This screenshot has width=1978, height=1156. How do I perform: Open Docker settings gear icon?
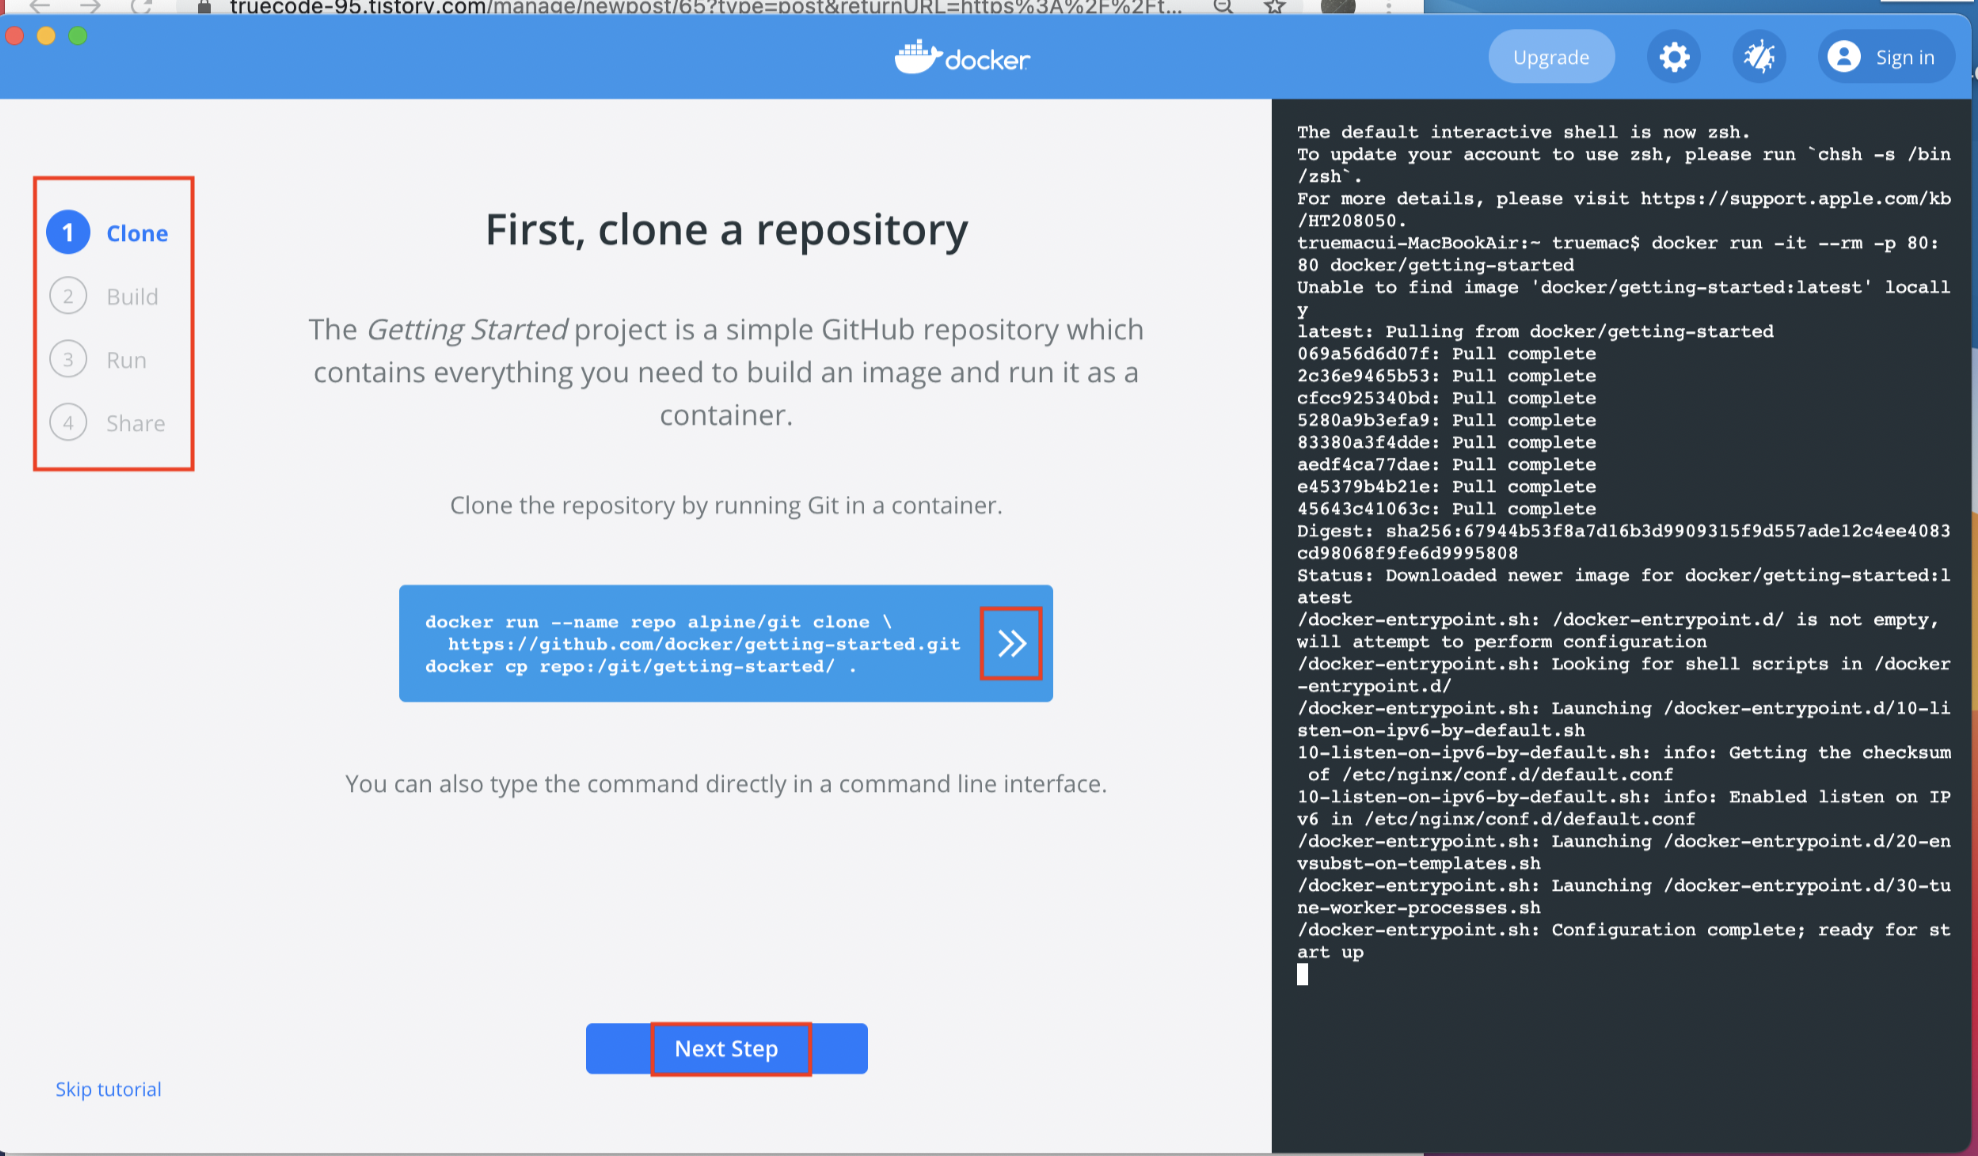point(1674,57)
